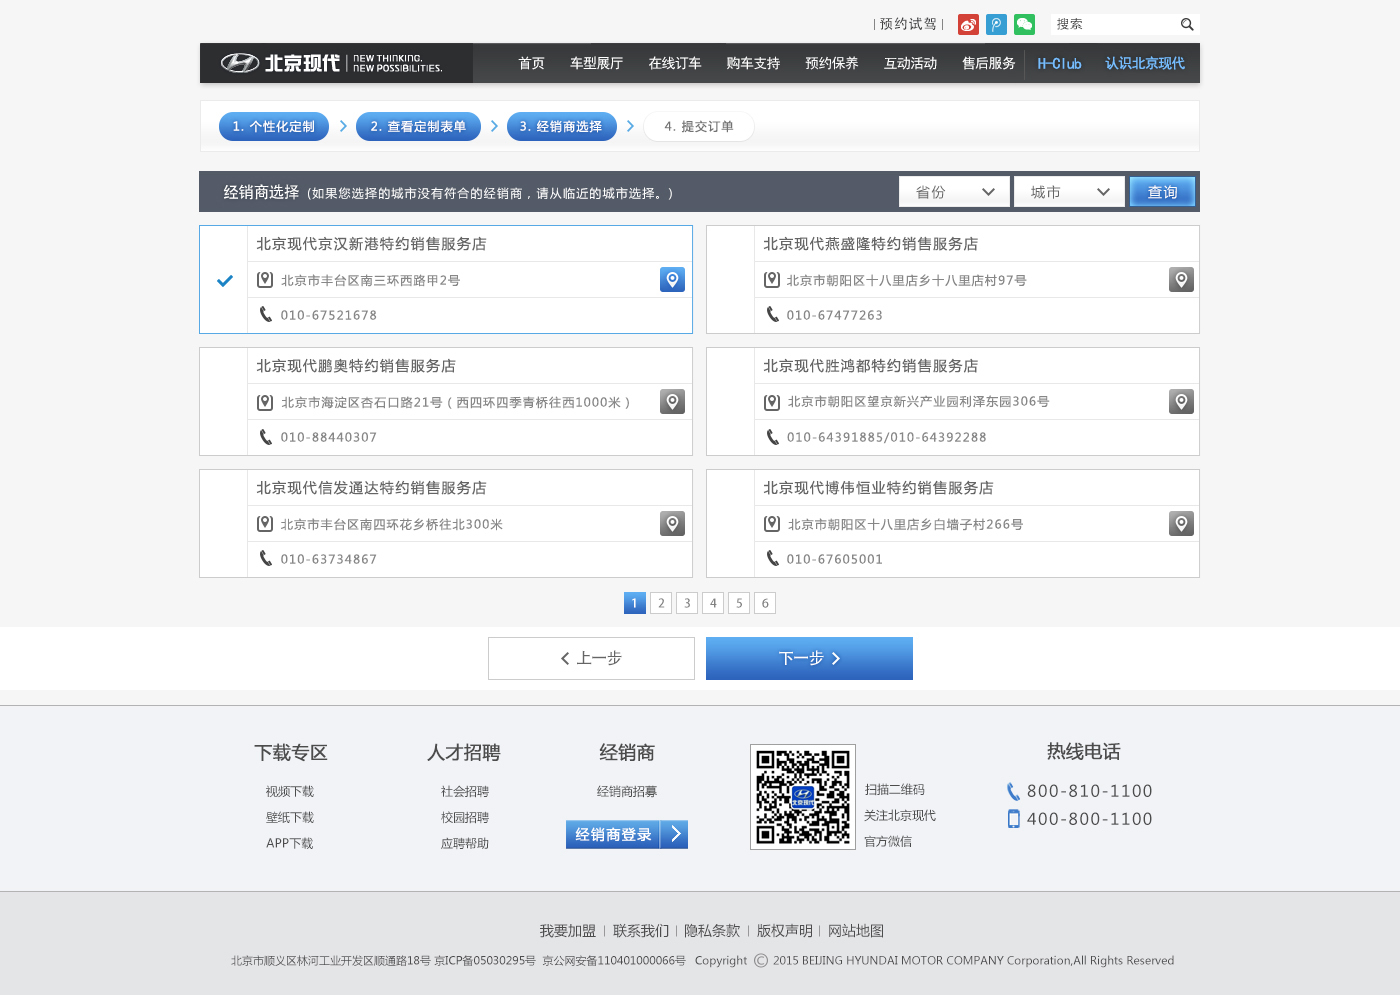Select the 鹏奥 dealer checkbox area

click(224, 402)
